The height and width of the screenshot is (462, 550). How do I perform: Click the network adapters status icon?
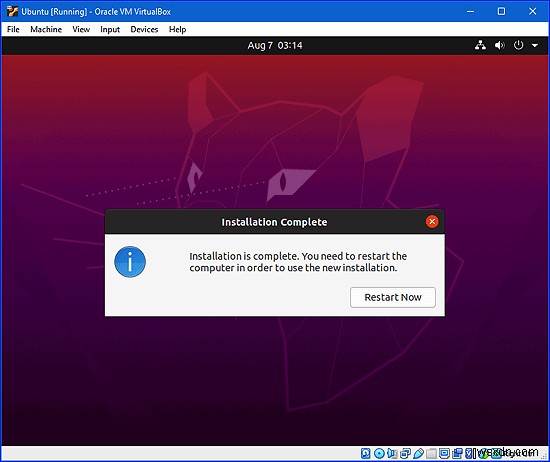point(405,453)
